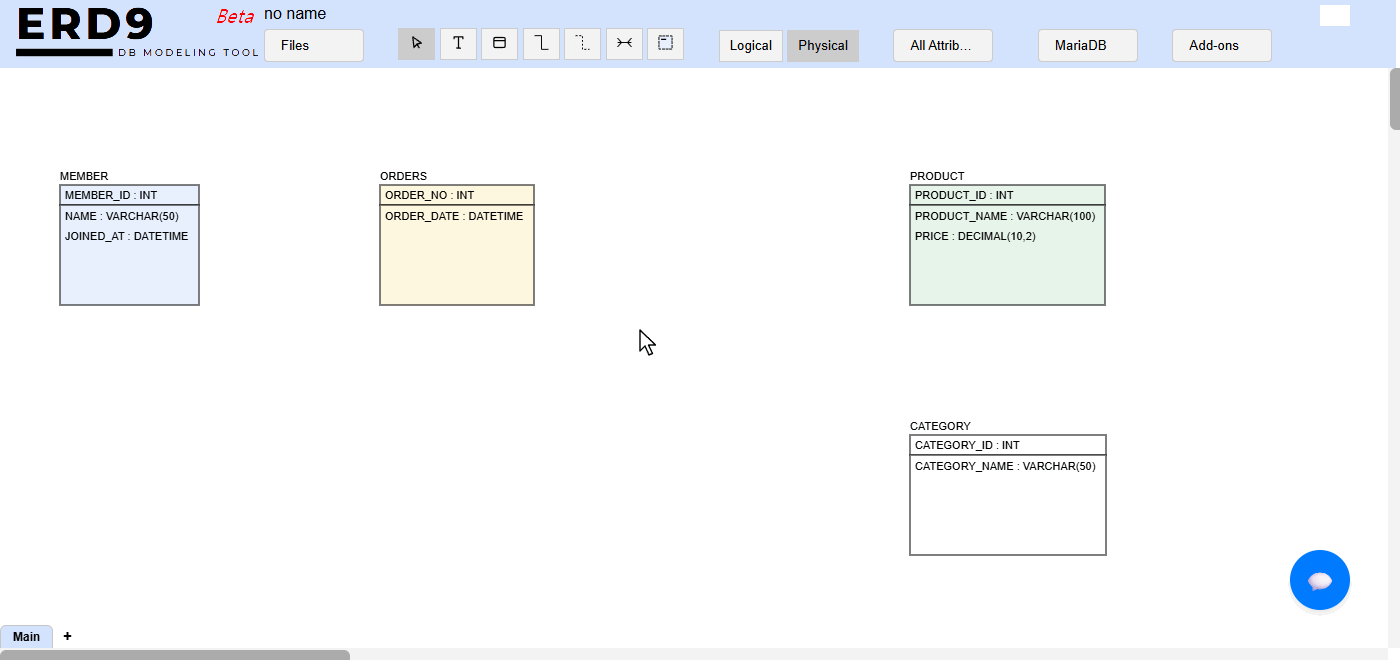This screenshot has height=660, width=1400.
Task: Select the many-to-many relationship tool
Action: pyautogui.click(x=624, y=44)
